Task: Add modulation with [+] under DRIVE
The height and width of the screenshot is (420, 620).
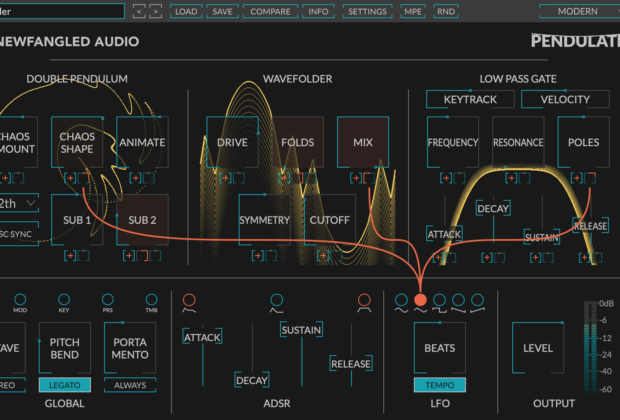Action: (x=226, y=178)
